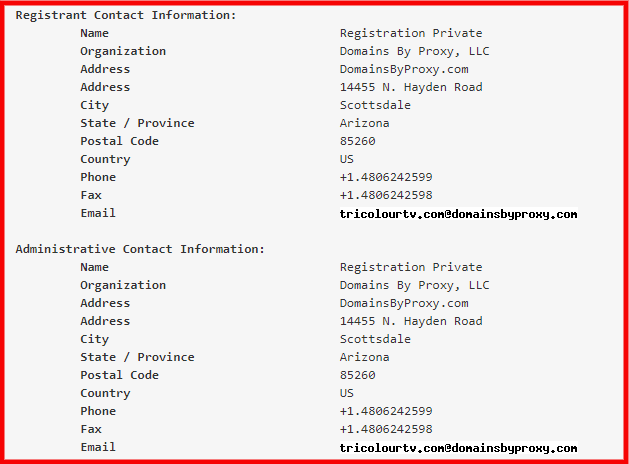Click Registrant phone number +1.4806242599
Viewport: 629px width, 464px height.
pos(386,177)
